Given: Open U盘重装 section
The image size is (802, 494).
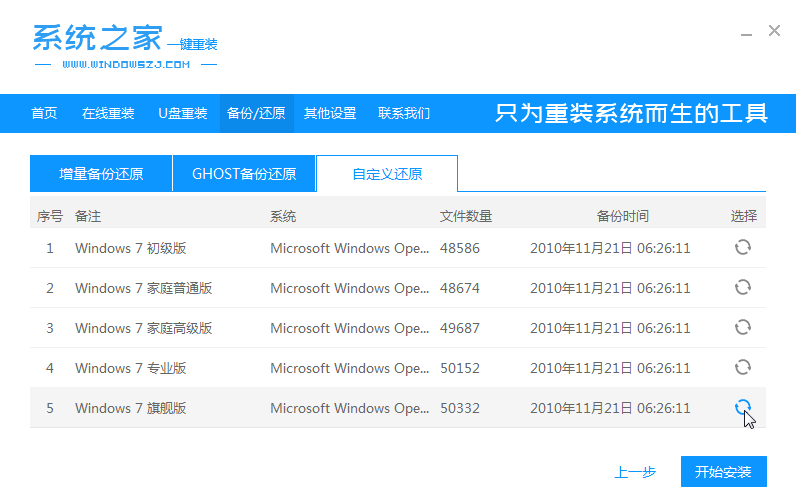Looking at the screenshot, I should (182, 113).
